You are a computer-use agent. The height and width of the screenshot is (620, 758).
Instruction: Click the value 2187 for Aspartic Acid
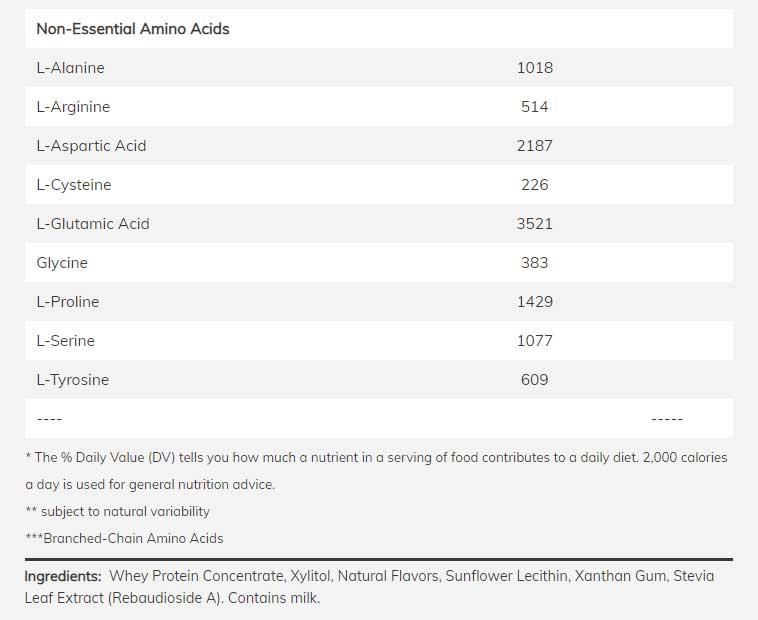pos(535,146)
